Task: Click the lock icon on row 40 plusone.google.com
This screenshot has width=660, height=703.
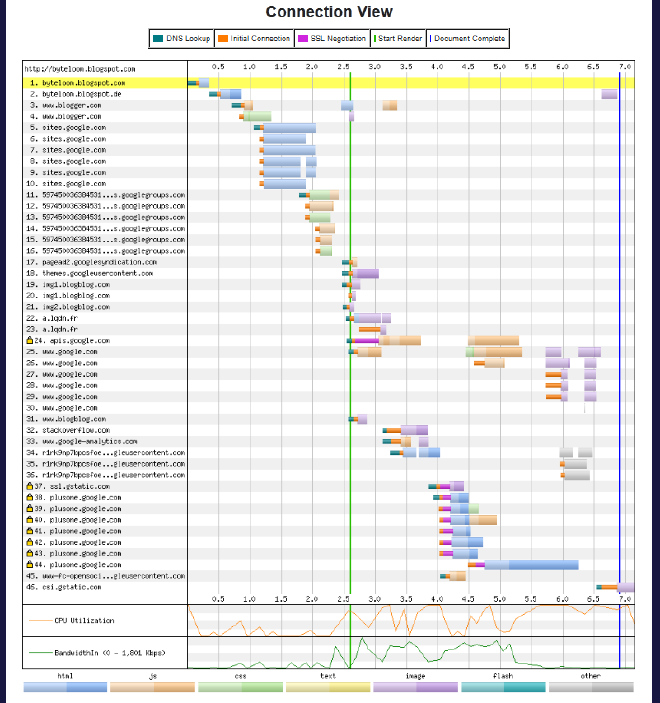Action: (x=30, y=520)
